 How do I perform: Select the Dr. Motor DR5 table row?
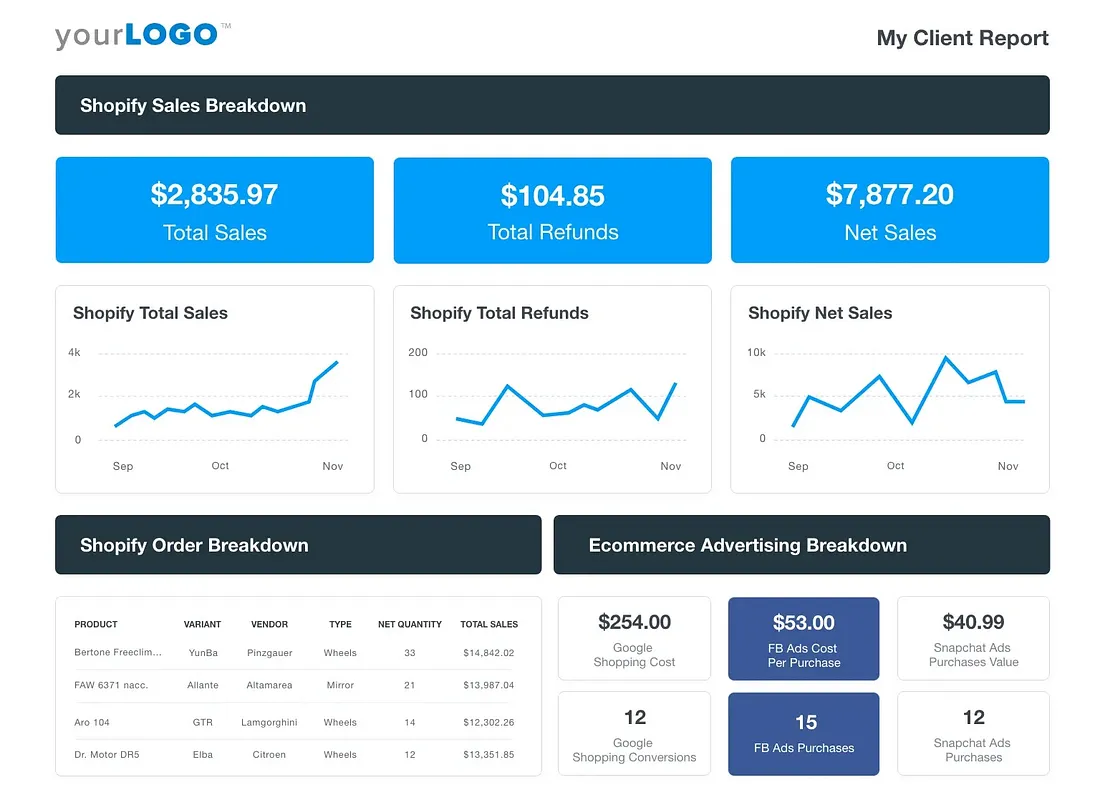point(298,755)
